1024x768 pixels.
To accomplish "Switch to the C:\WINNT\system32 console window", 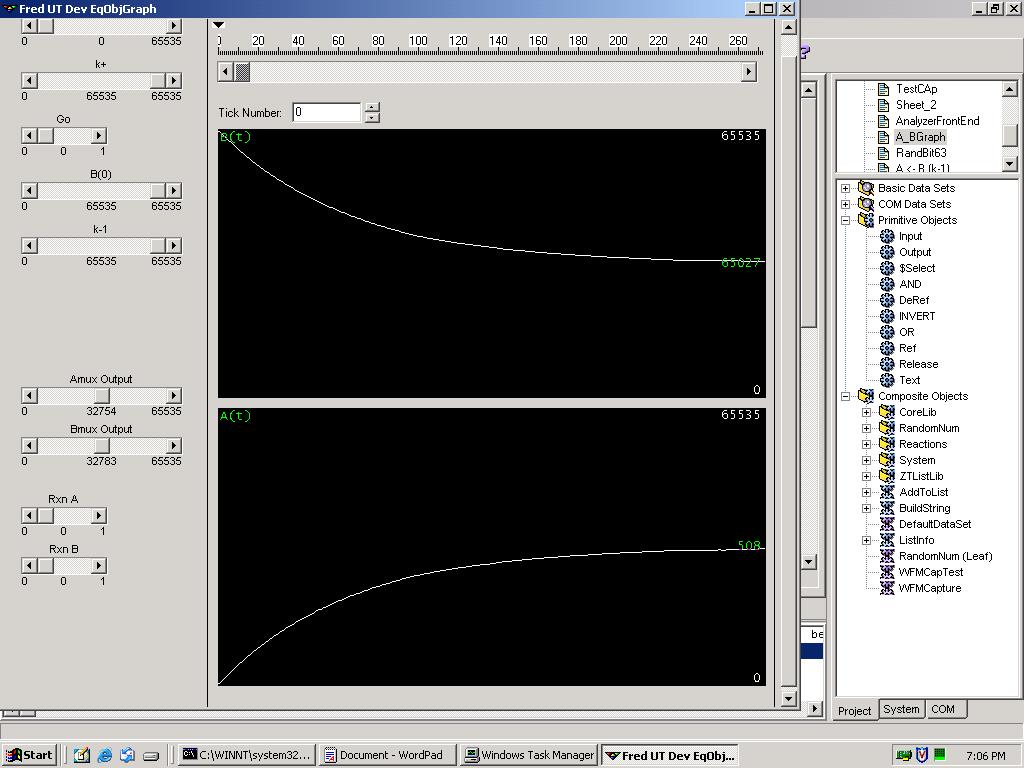I will (248, 755).
